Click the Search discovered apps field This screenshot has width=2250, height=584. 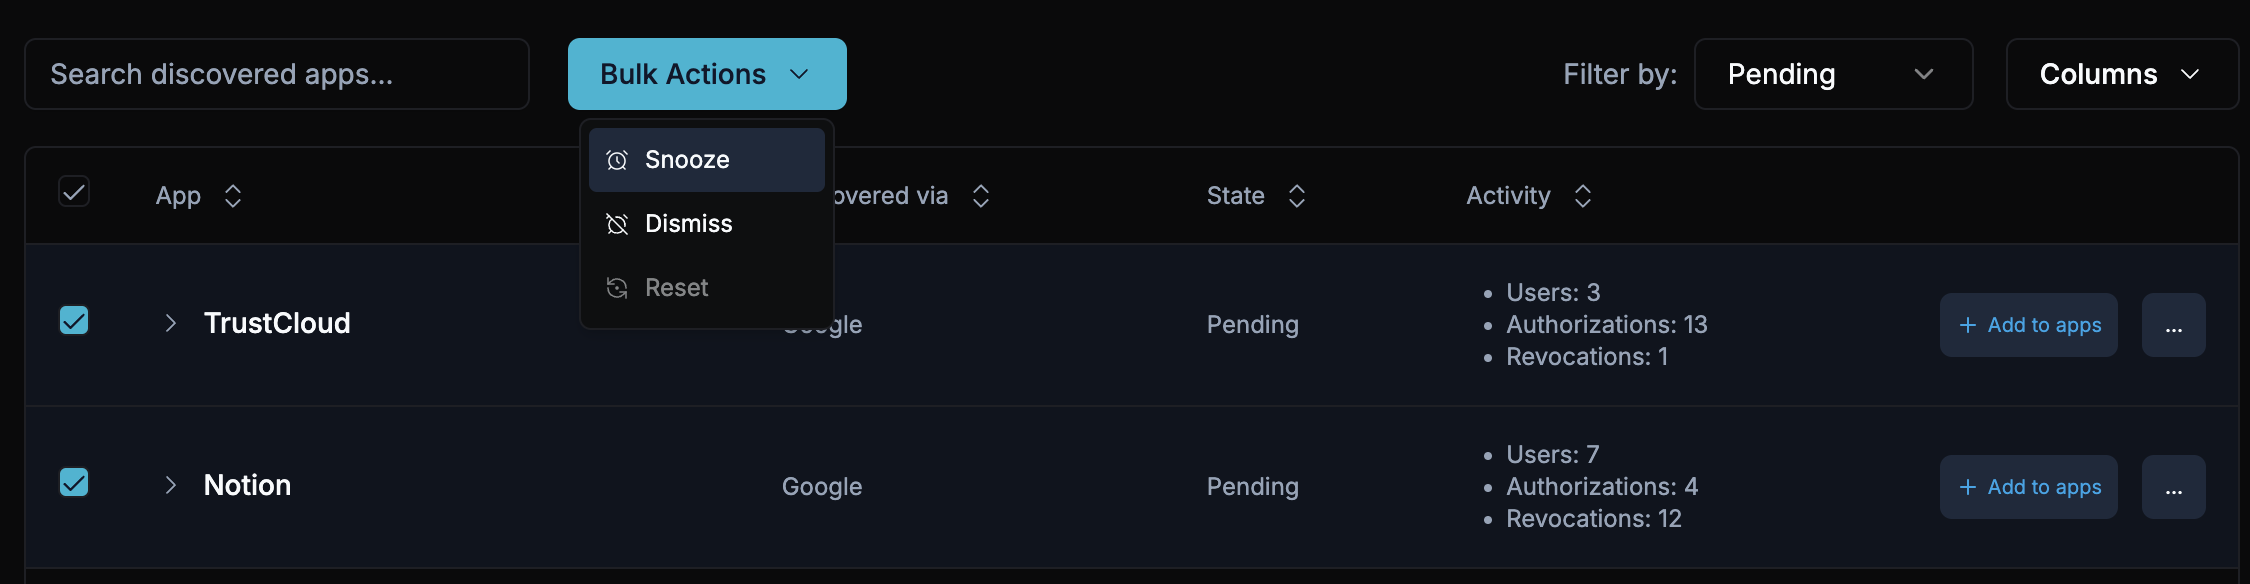coord(278,73)
